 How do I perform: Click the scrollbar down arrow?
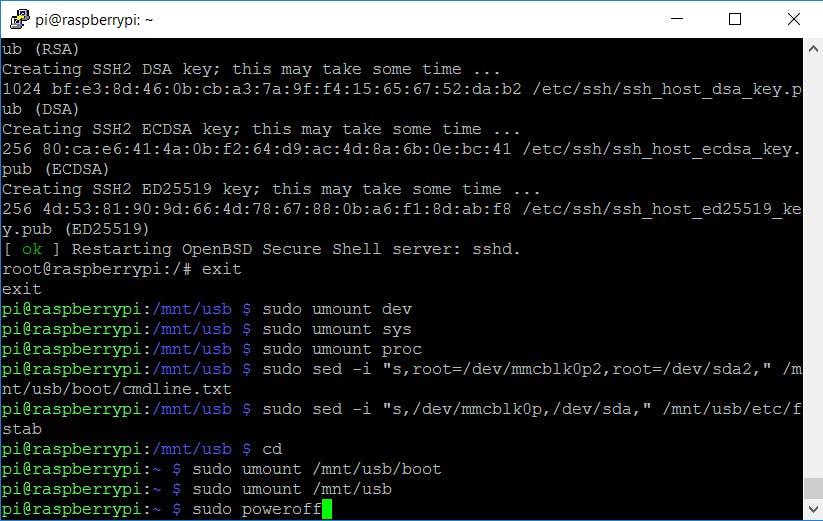pos(812,511)
